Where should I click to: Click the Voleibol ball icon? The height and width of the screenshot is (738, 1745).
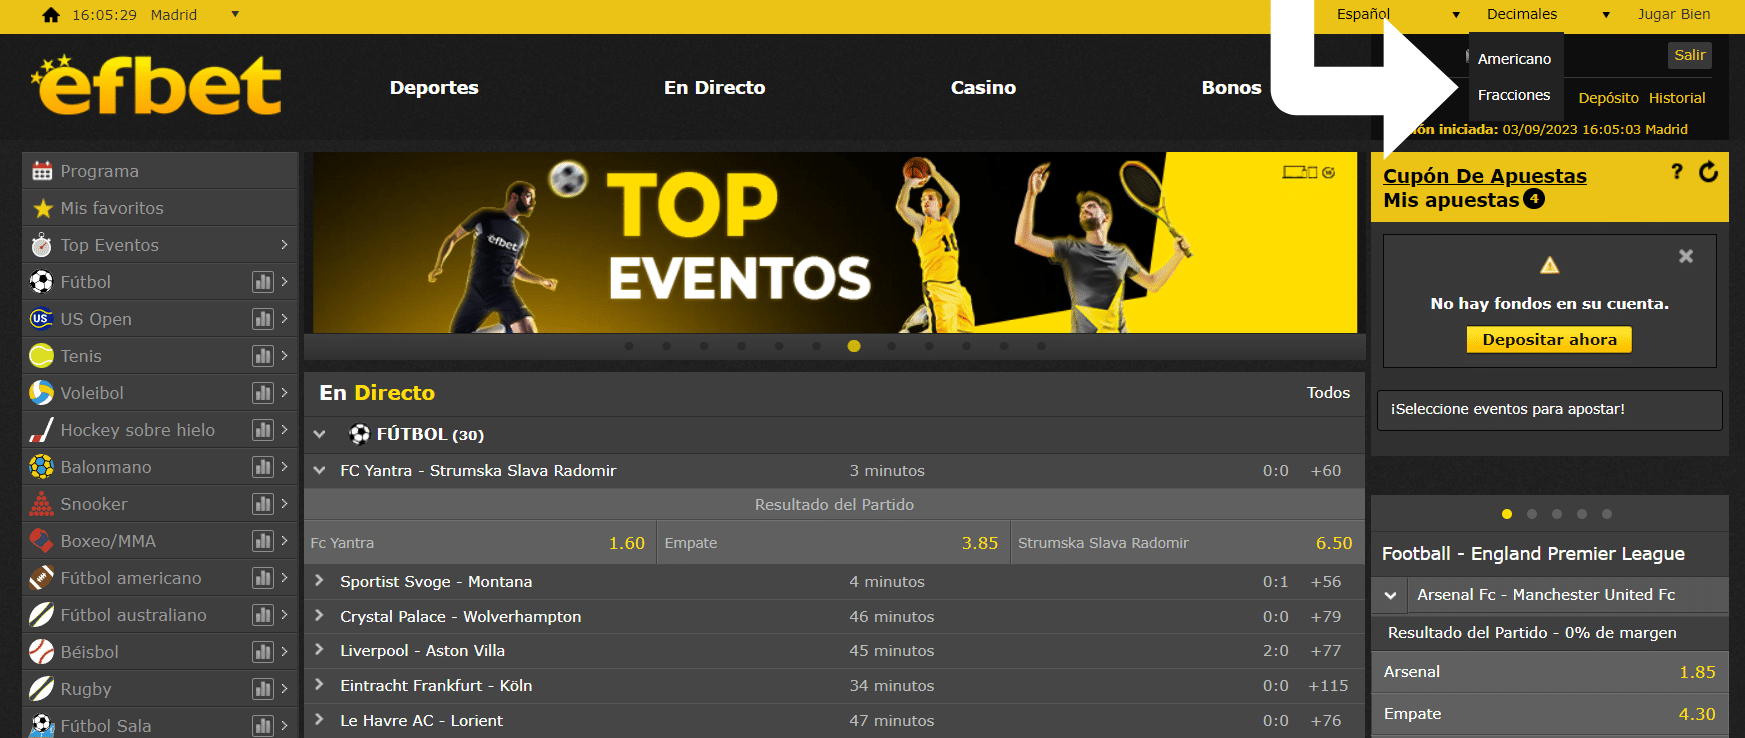(42, 393)
